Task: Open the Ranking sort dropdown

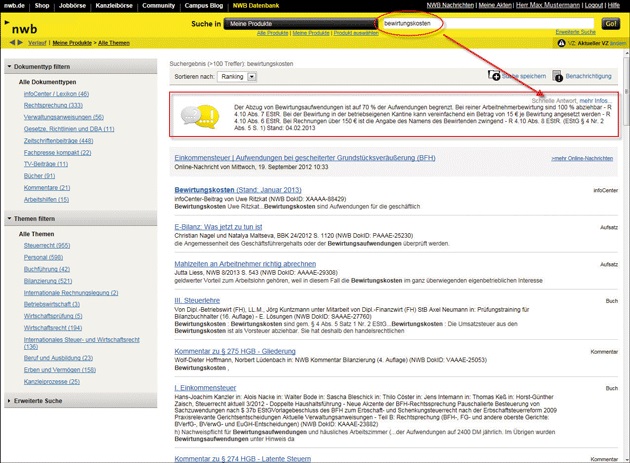Action: tap(248, 75)
